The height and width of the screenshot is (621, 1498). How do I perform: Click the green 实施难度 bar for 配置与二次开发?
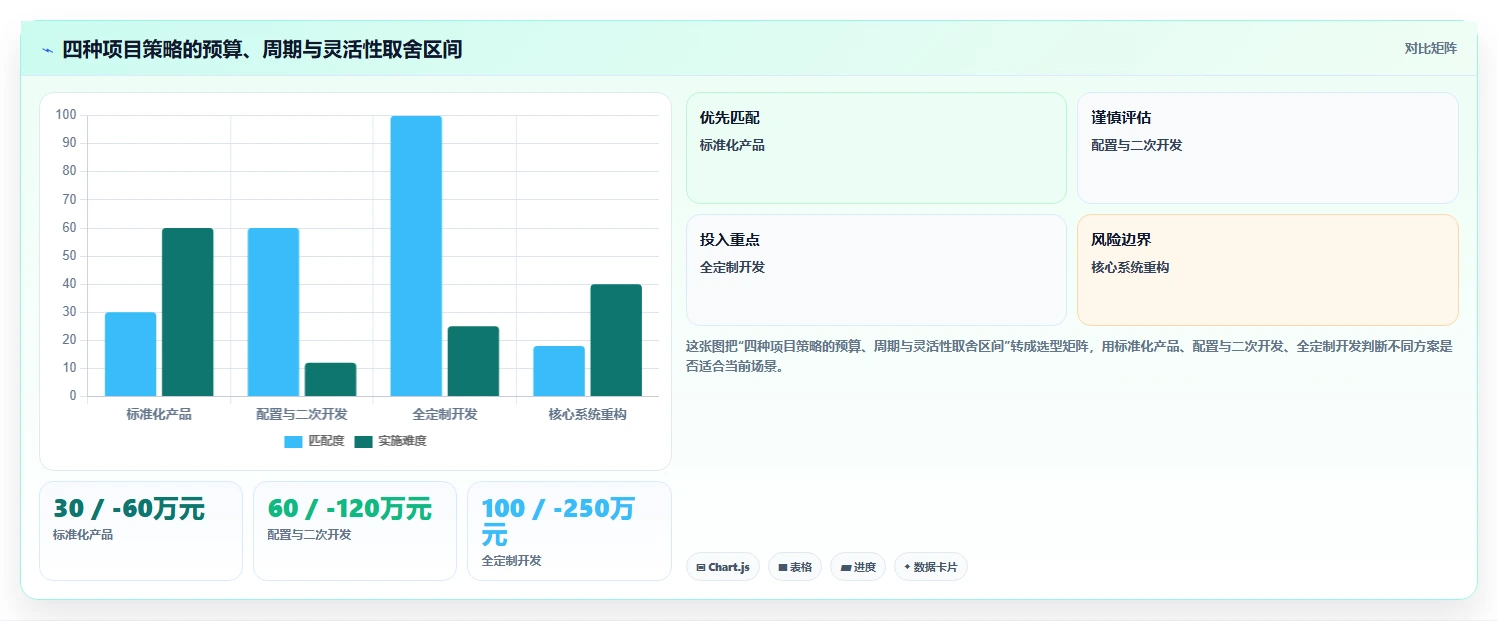[x=330, y=379]
